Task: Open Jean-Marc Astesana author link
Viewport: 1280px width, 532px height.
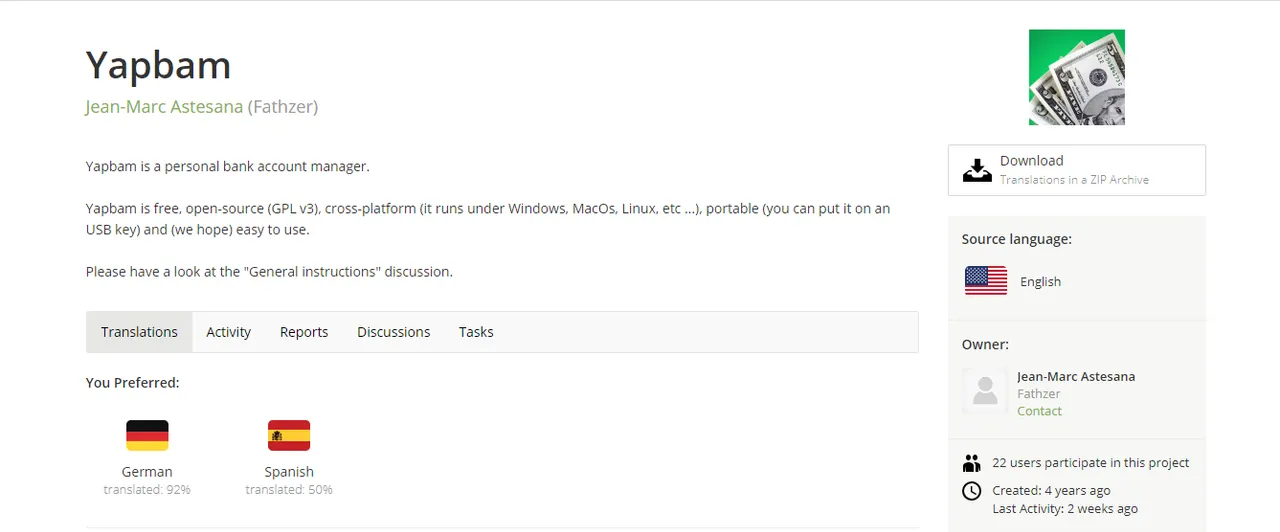Action: pos(164,106)
